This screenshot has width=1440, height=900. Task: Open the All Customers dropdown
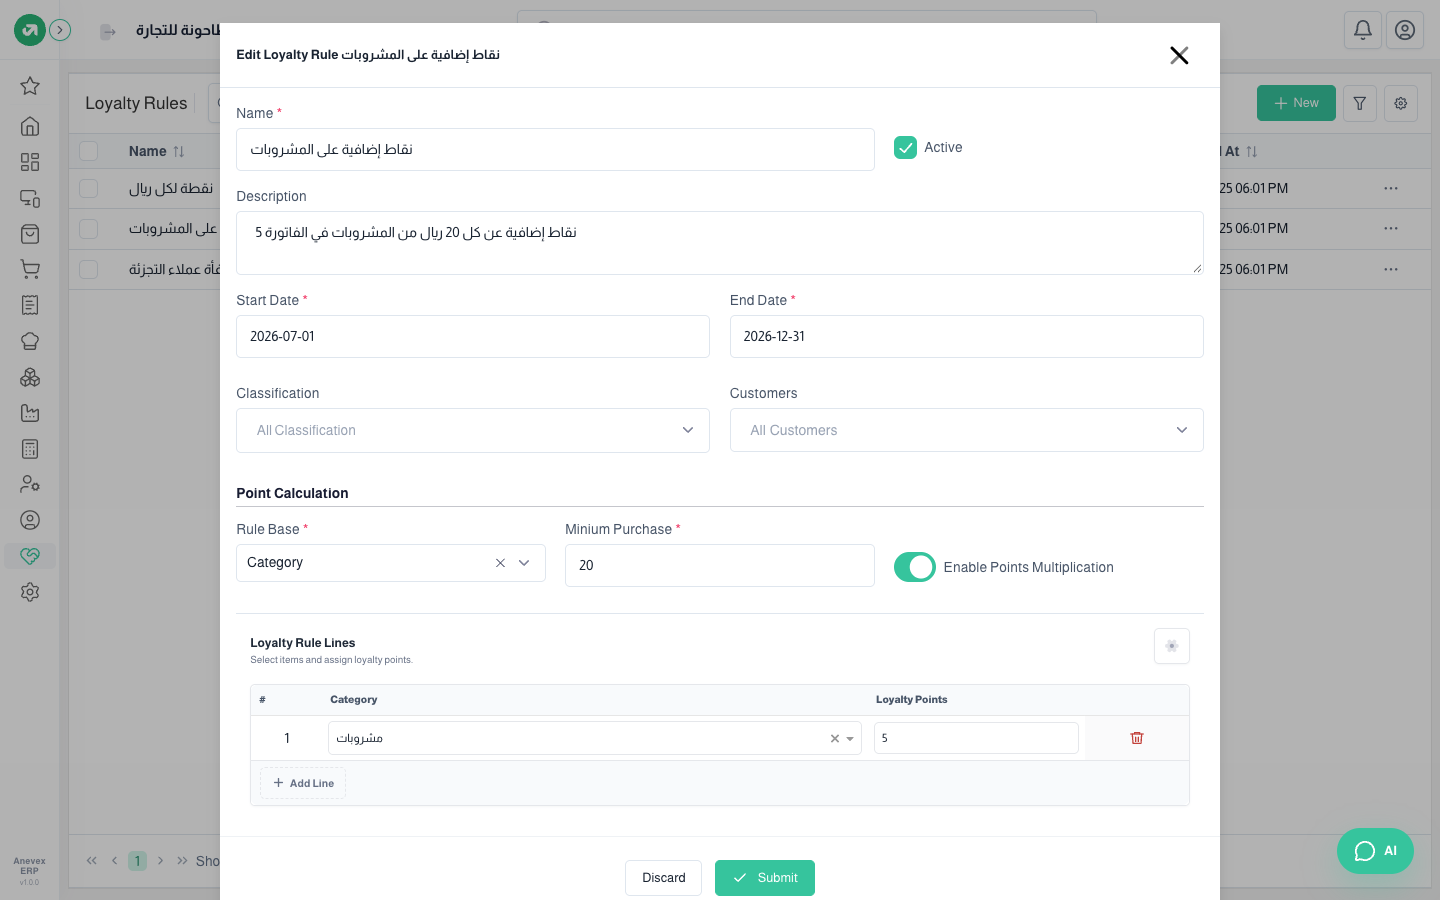(x=967, y=430)
